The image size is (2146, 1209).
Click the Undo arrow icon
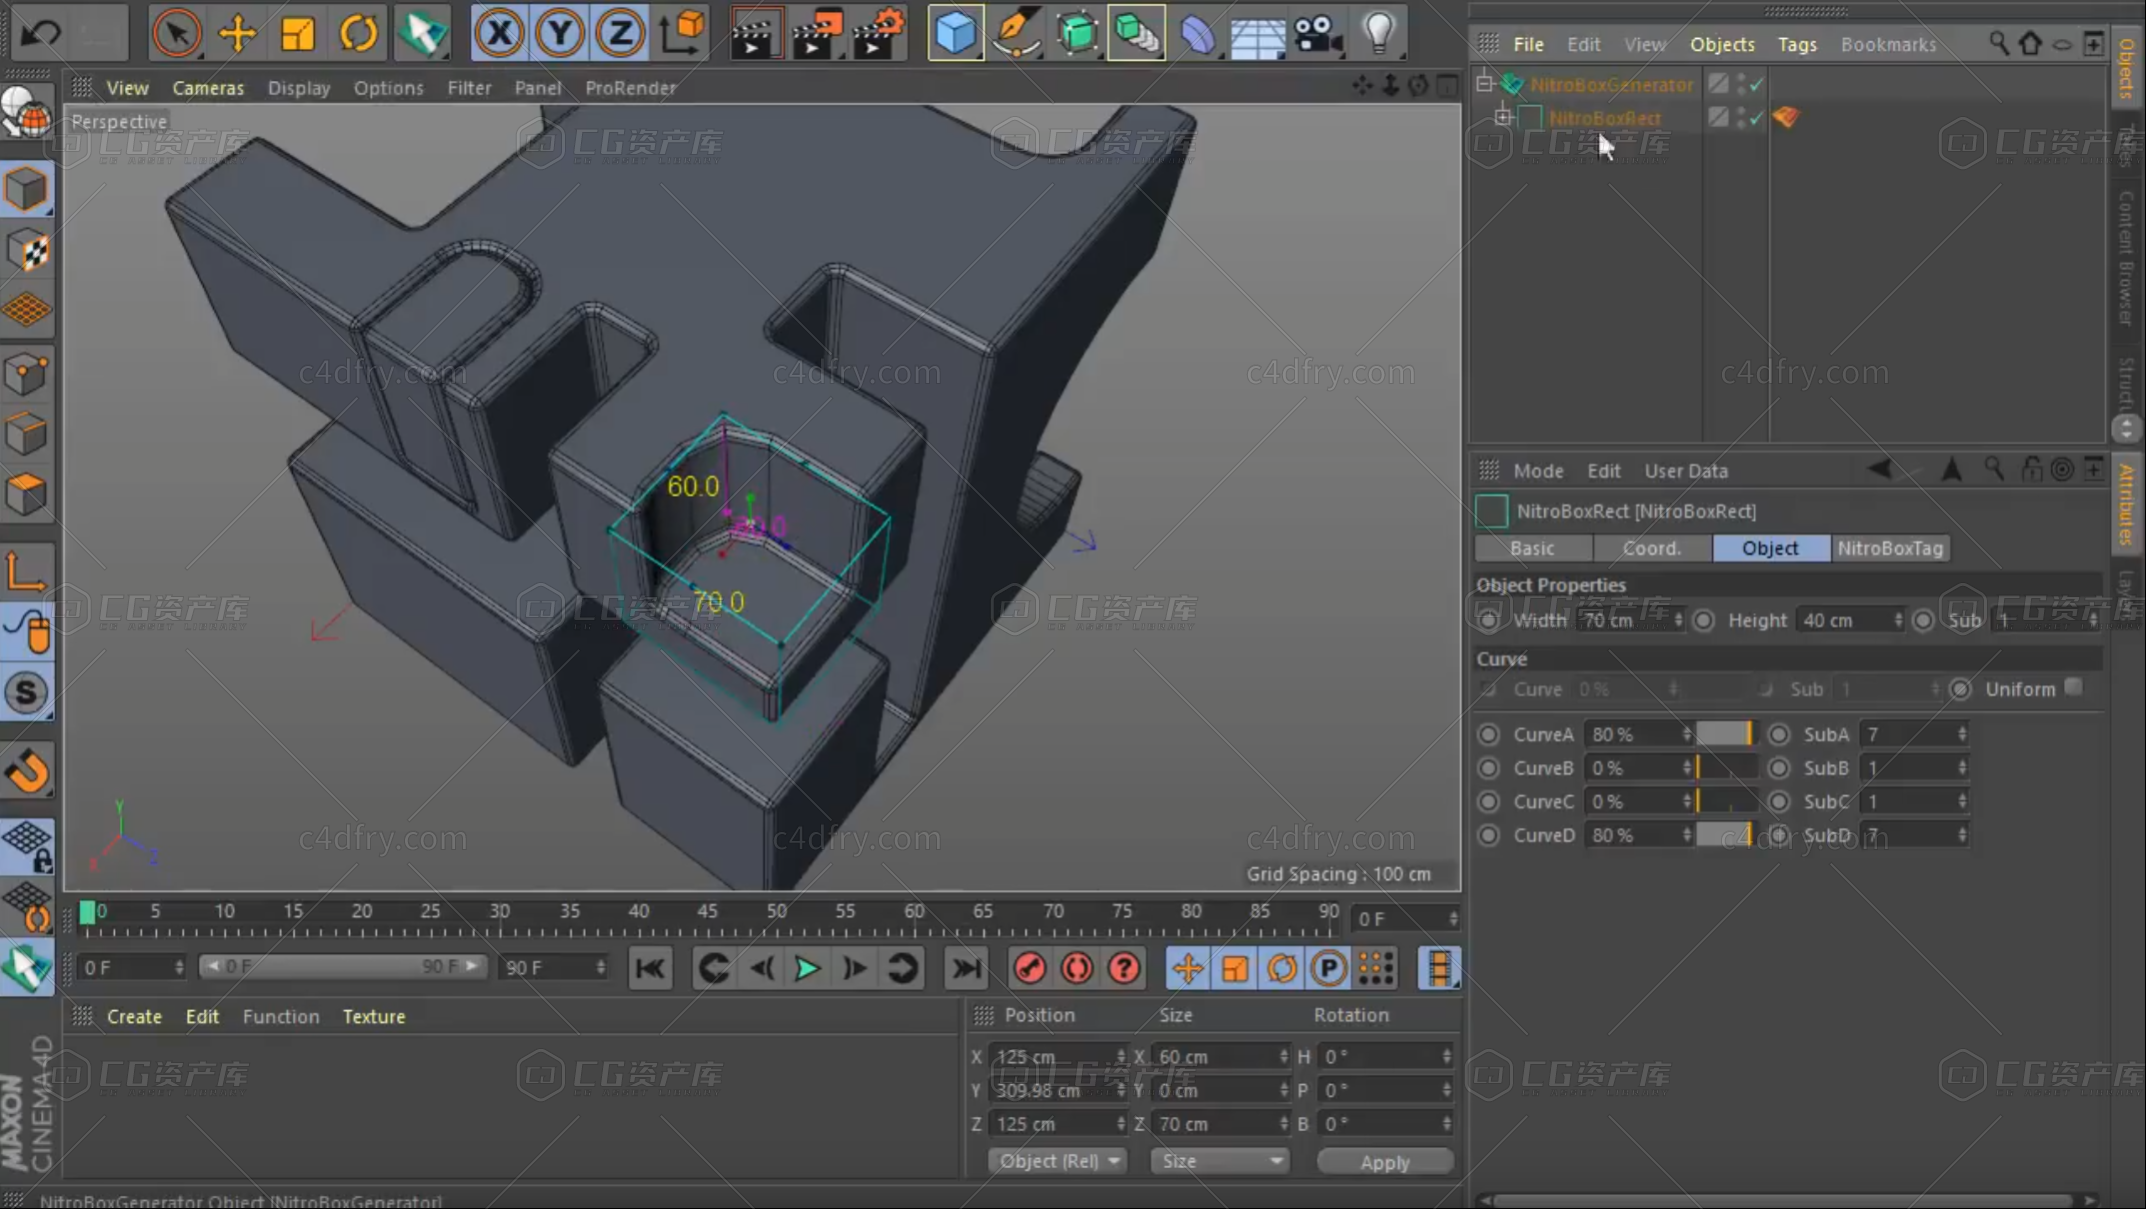point(41,33)
